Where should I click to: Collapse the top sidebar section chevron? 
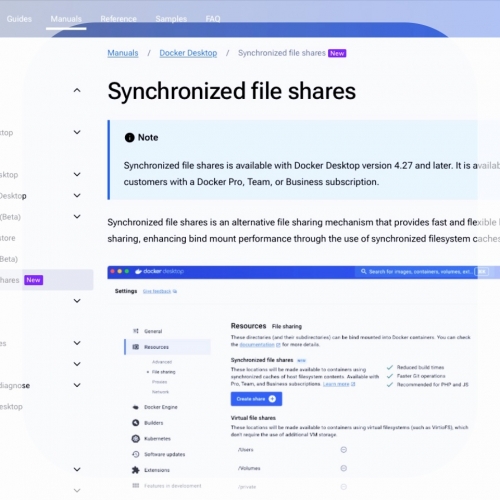point(77,90)
